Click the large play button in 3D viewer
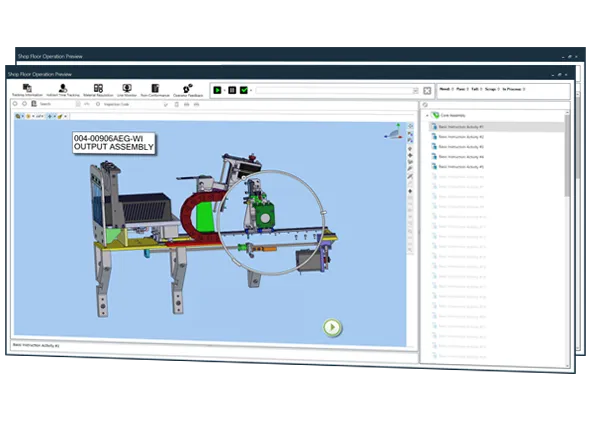The image size is (601, 428). tap(332, 327)
